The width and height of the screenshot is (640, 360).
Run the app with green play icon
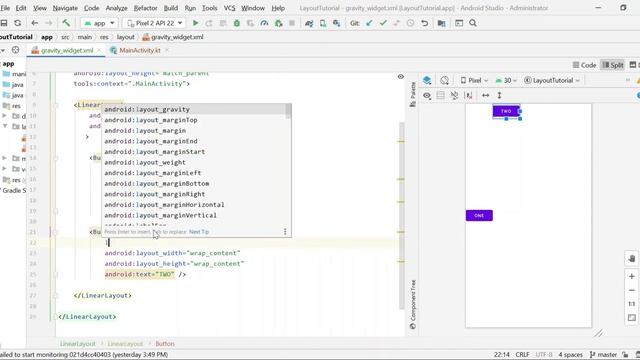click(196, 23)
